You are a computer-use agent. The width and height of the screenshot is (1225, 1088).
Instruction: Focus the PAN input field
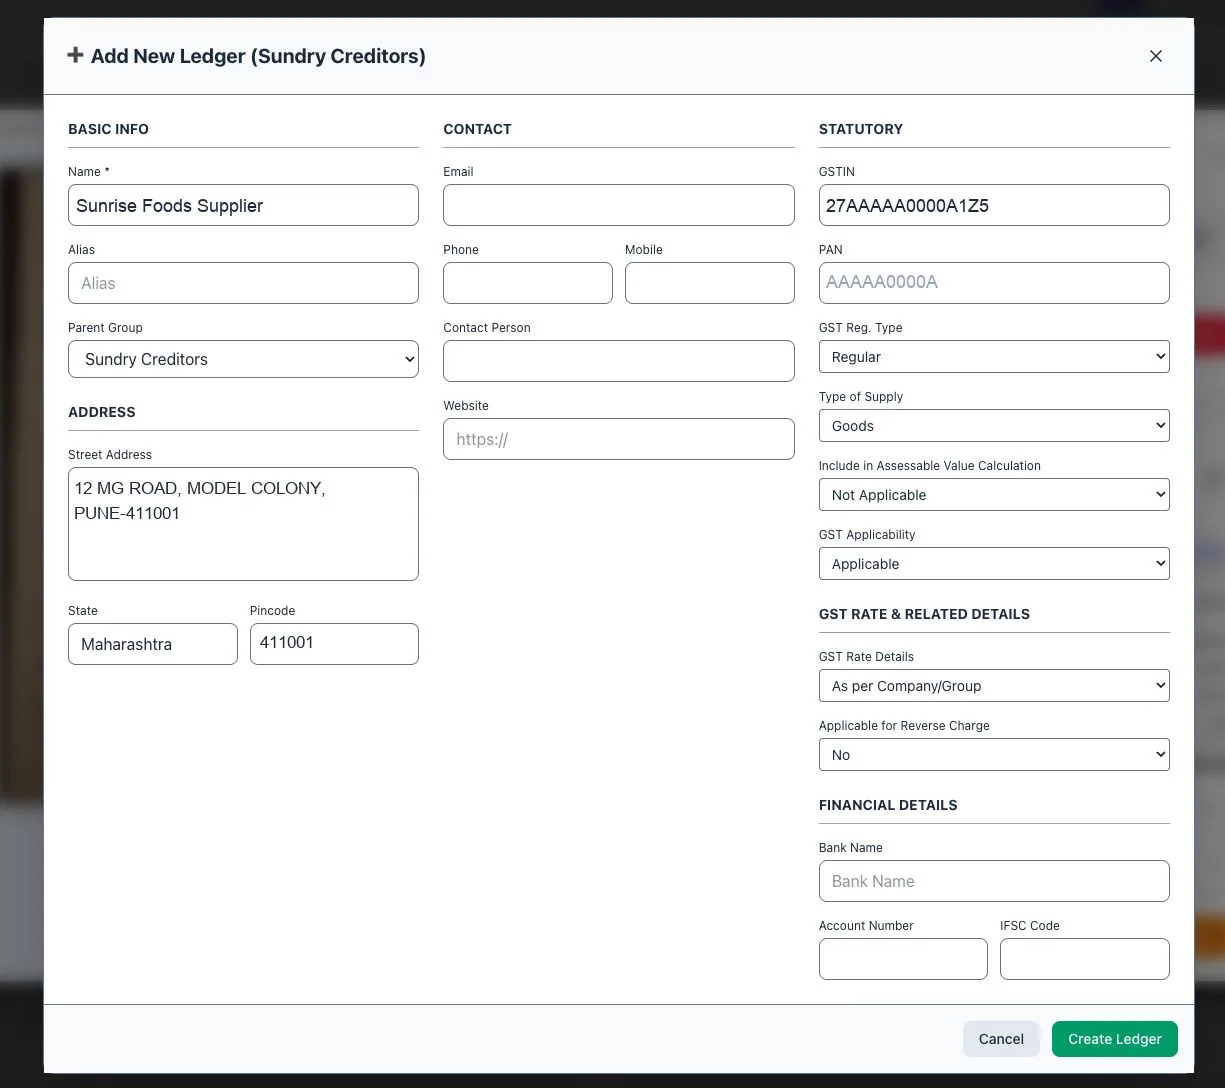coord(994,283)
